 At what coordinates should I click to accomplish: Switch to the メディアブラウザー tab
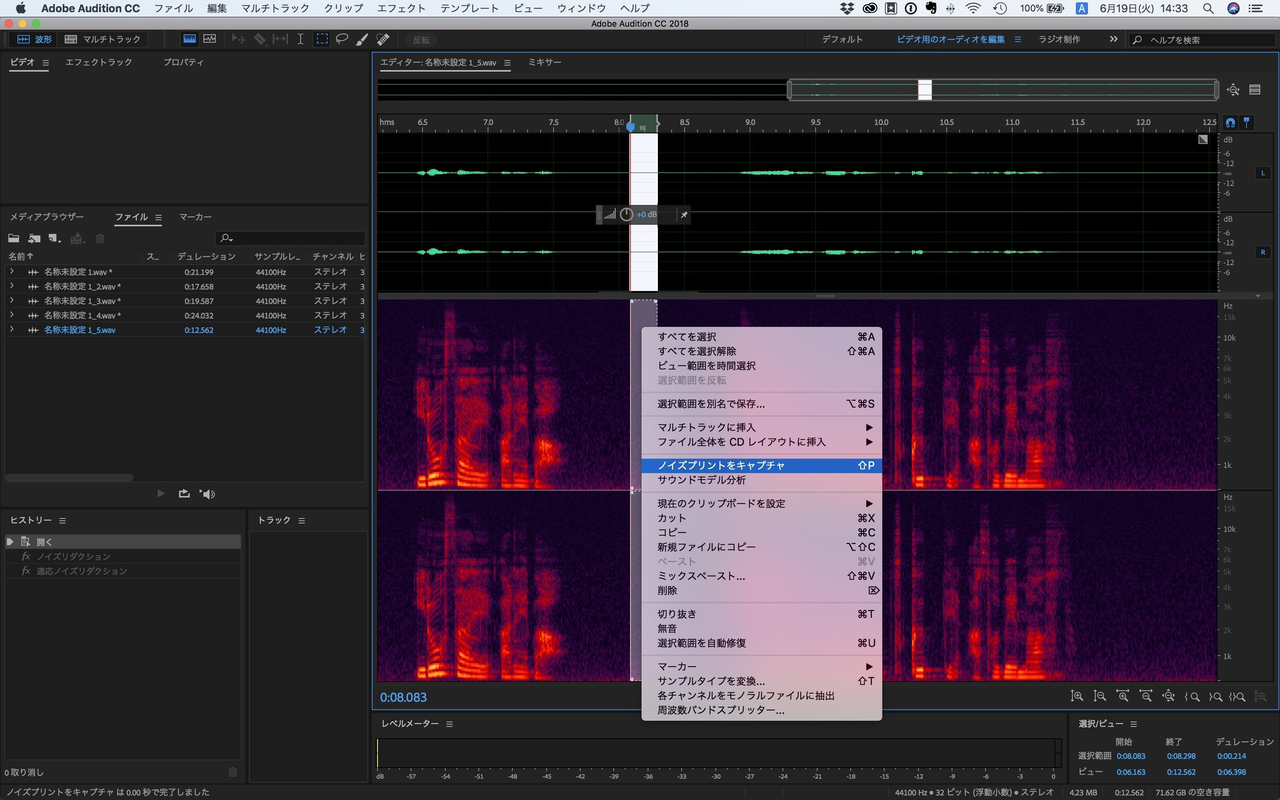pyautogui.click(x=47, y=217)
